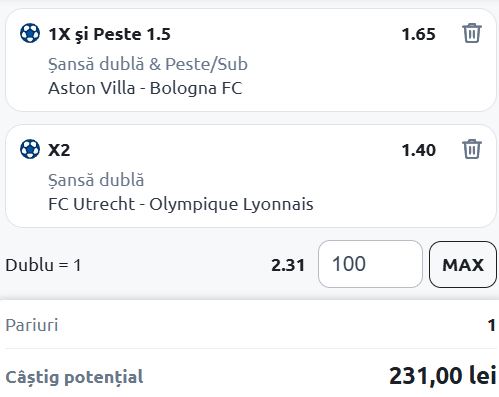Select the X2 bet title
This screenshot has width=499, height=397.
(x=59, y=150)
